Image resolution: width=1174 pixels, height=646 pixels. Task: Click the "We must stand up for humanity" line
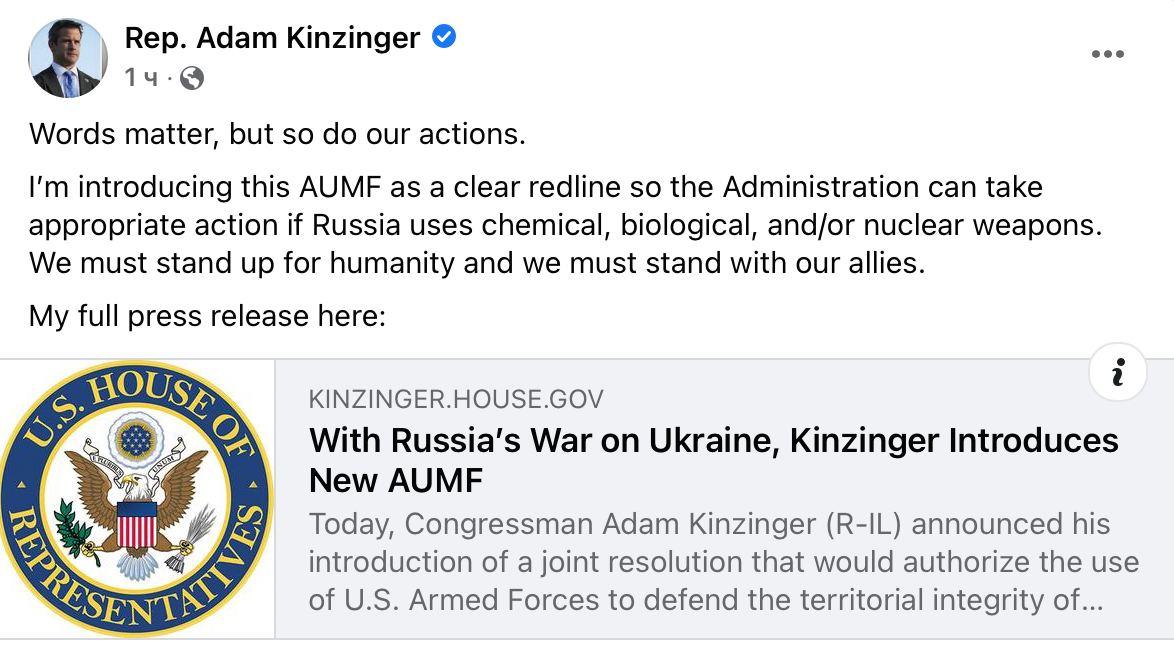click(x=476, y=264)
